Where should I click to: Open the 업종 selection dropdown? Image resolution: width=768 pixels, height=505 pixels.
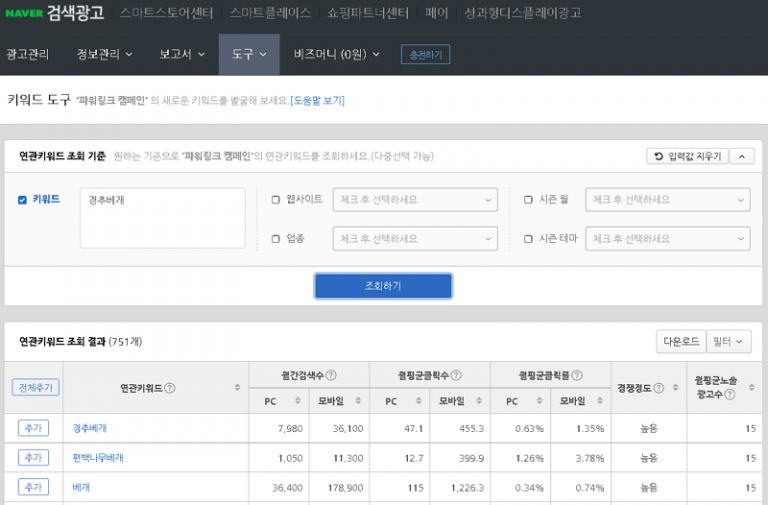pos(414,239)
